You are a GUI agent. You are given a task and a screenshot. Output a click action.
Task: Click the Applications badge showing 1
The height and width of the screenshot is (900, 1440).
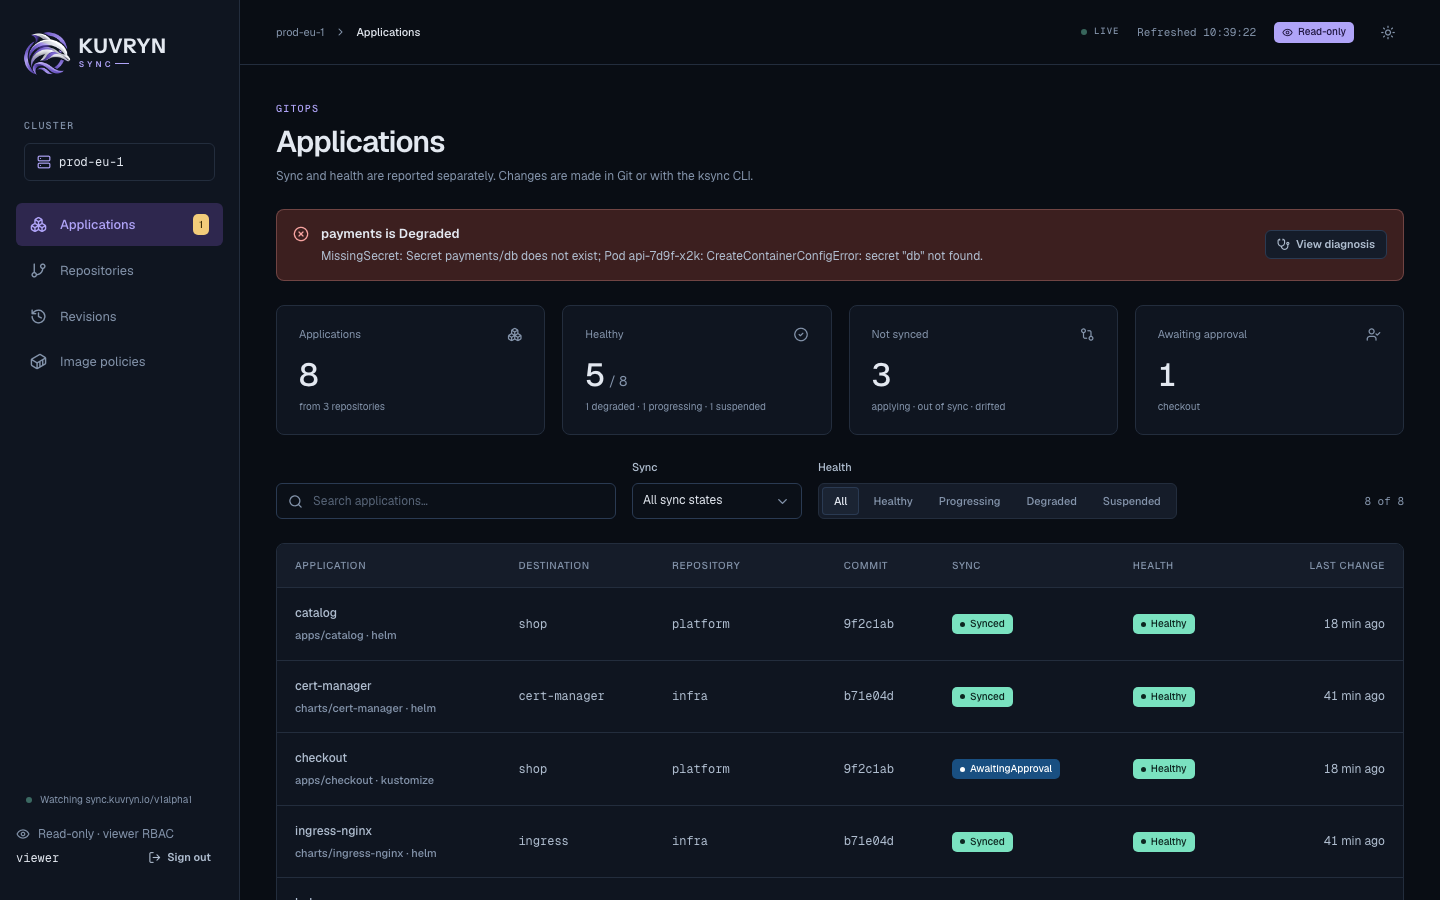click(x=201, y=225)
